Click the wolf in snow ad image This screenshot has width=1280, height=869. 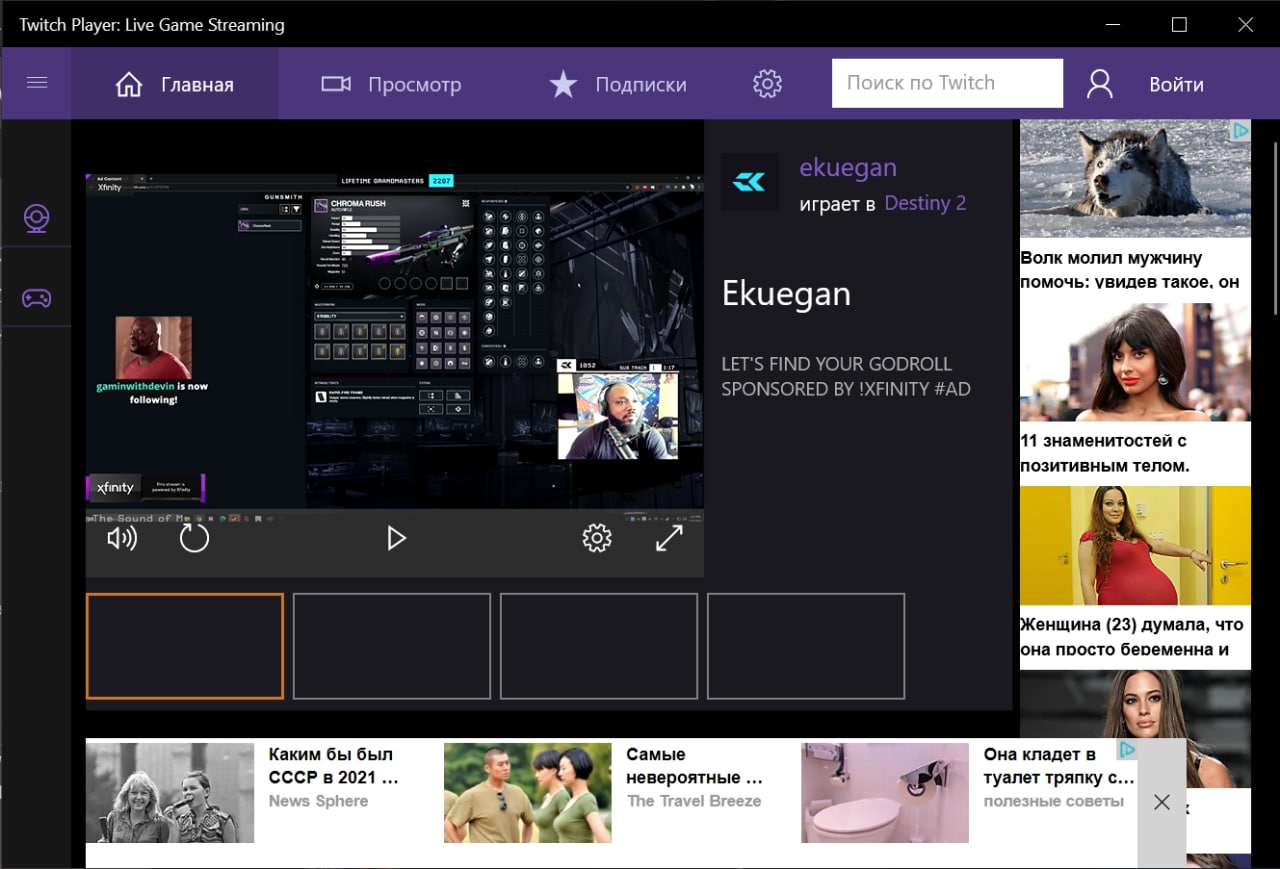click(1135, 178)
